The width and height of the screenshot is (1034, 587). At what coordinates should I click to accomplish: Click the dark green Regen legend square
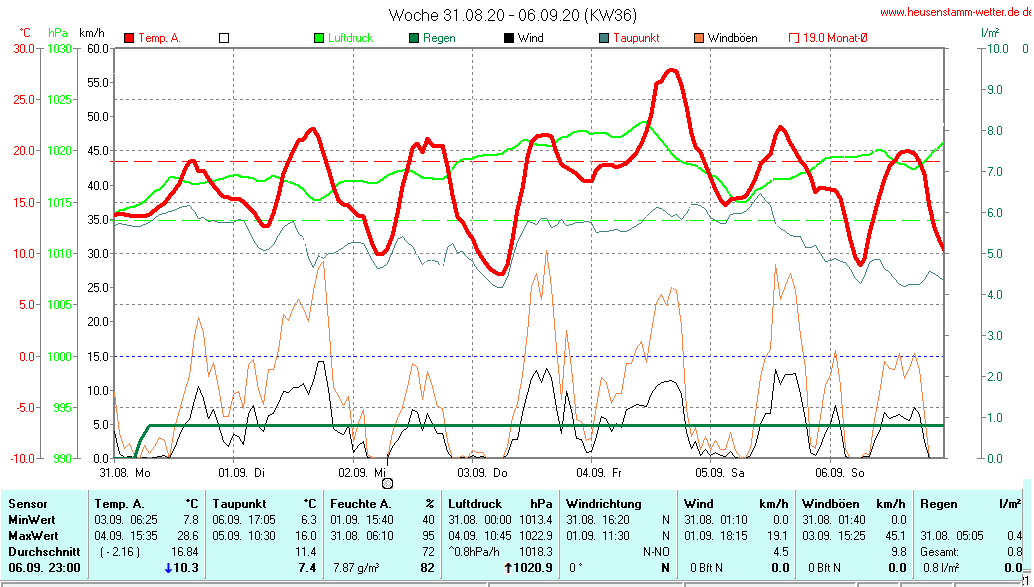click(415, 38)
